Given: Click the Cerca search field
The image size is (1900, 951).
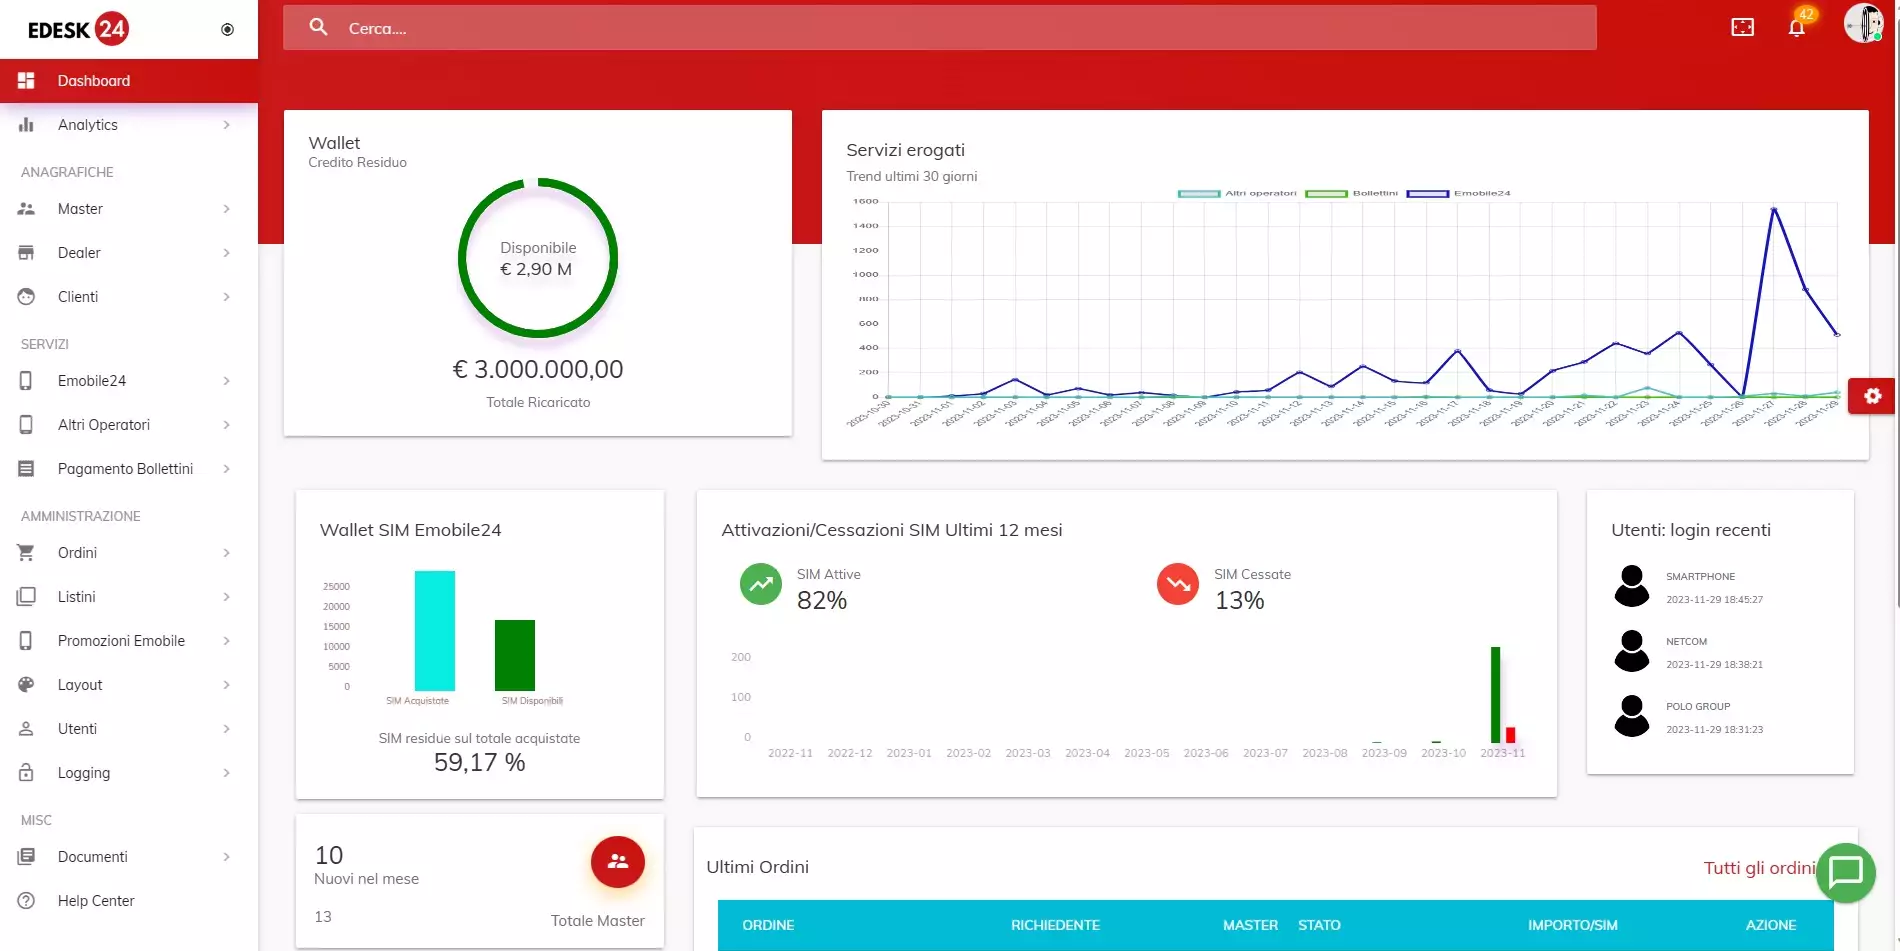Looking at the screenshot, I should tap(940, 28).
